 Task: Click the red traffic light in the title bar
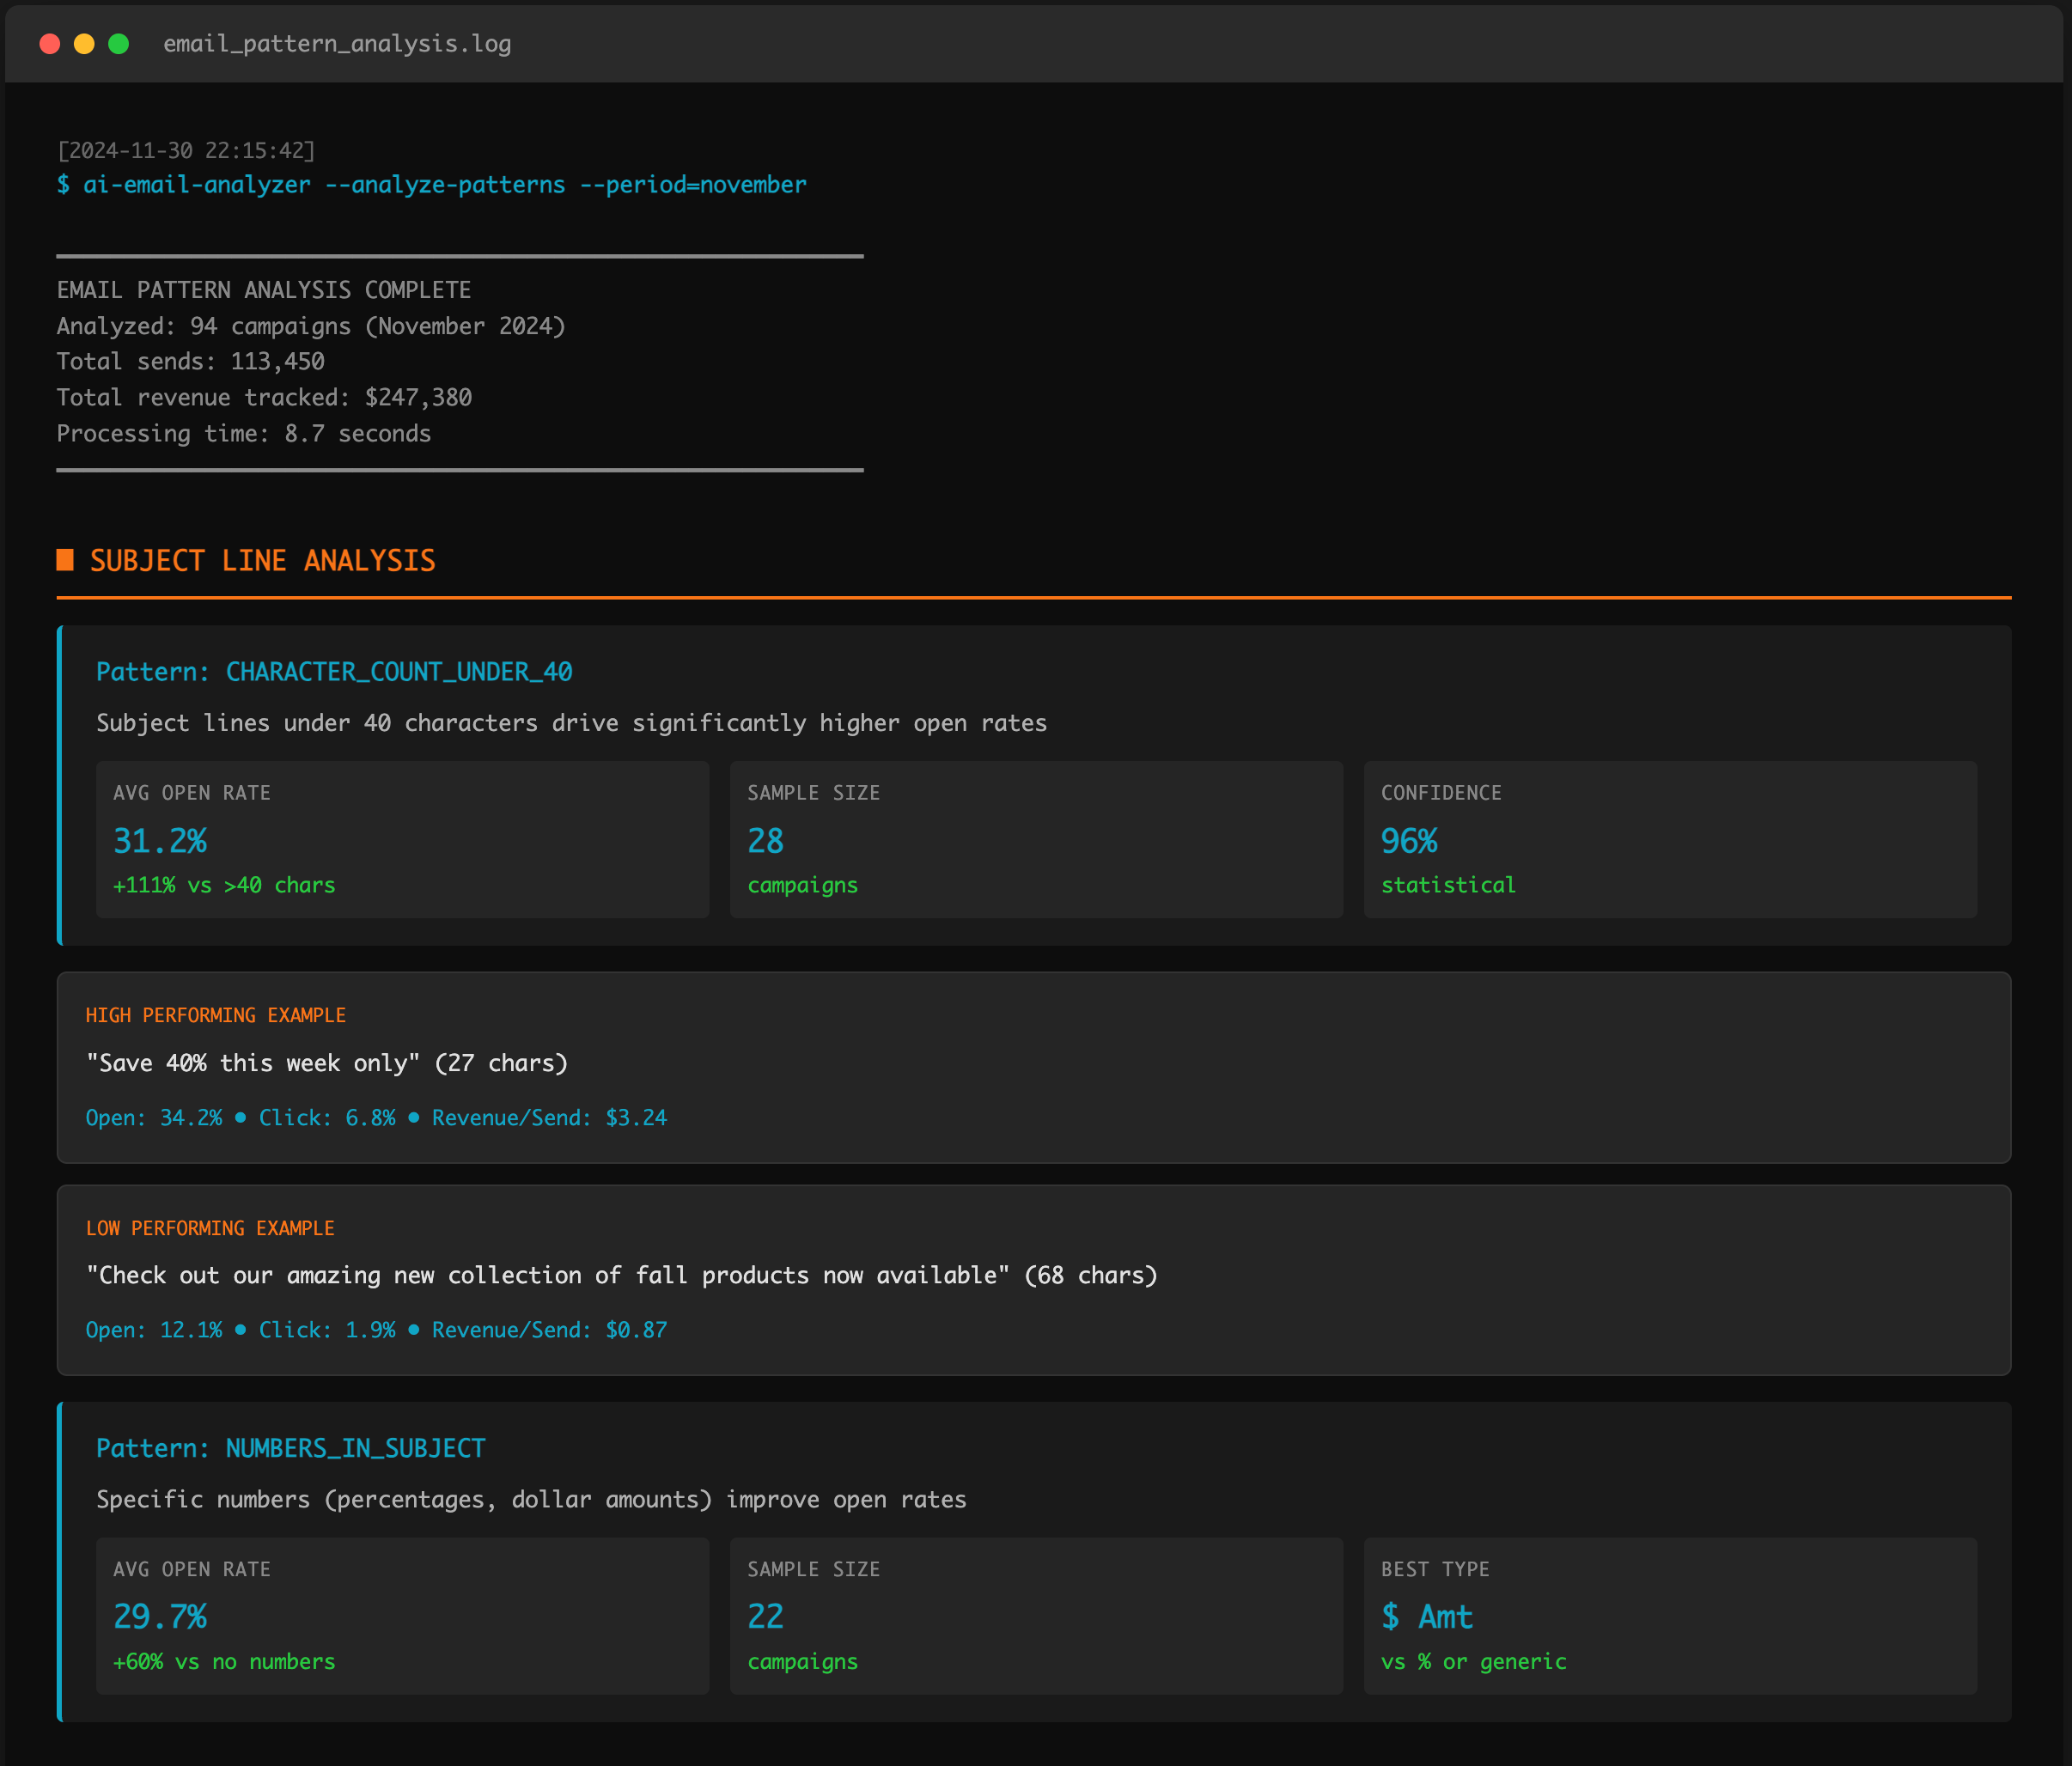pos(48,43)
